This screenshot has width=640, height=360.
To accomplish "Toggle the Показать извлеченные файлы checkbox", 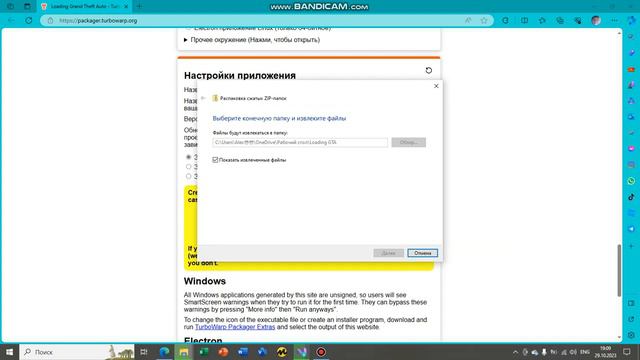I will pos(215,160).
